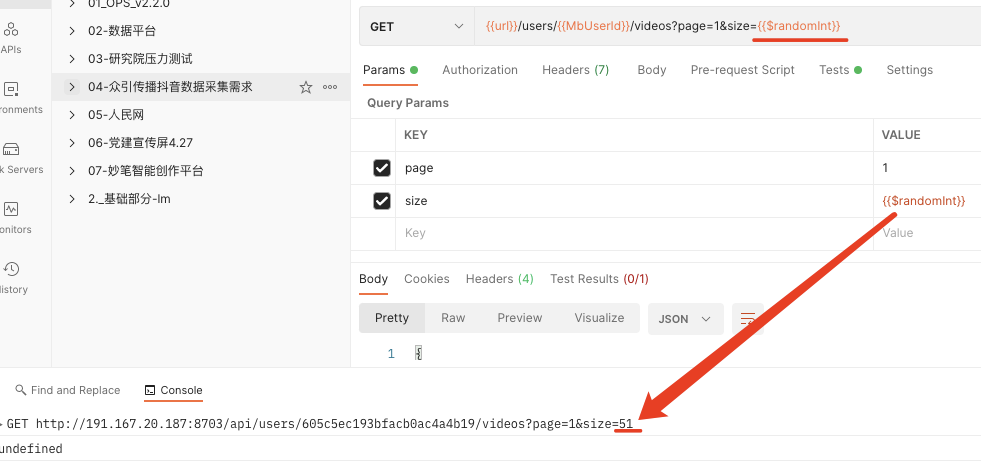The height and width of the screenshot is (467, 981).
Task: Switch to the Authorization tab
Action: (480, 70)
